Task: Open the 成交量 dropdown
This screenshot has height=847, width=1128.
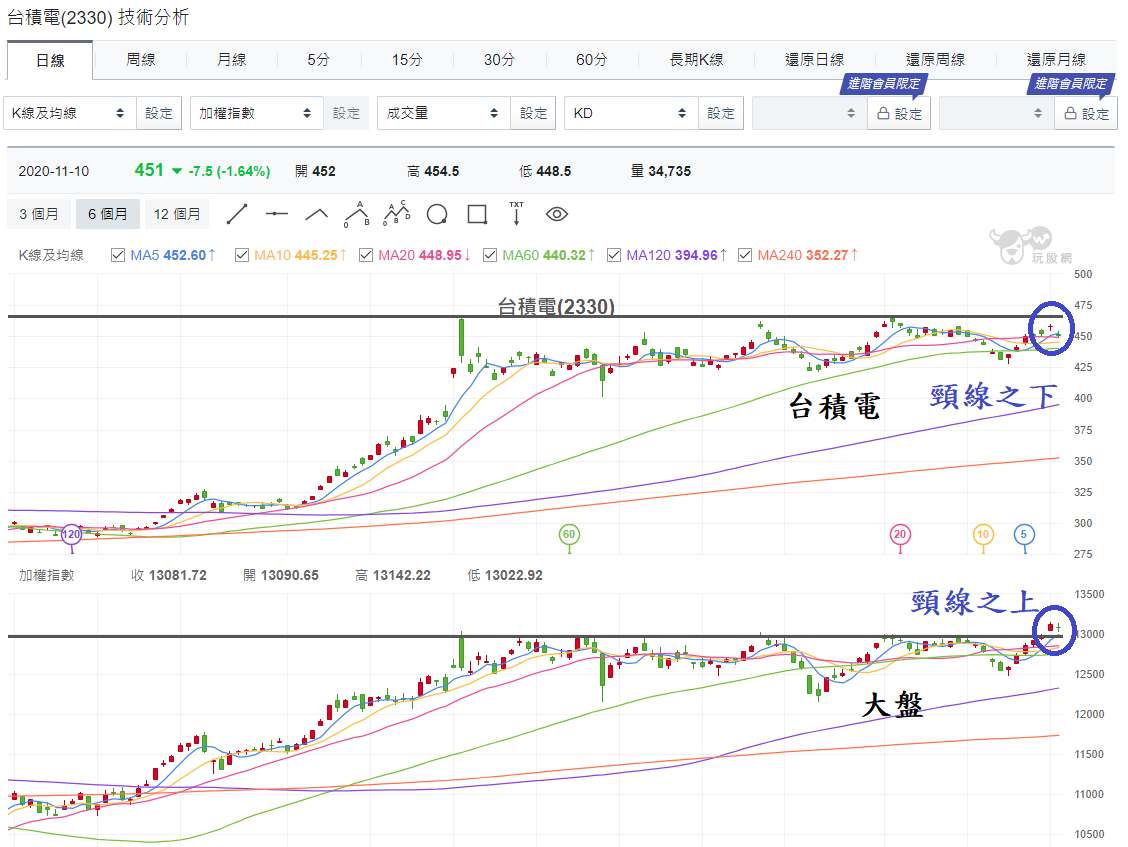Action: [444, 114]
